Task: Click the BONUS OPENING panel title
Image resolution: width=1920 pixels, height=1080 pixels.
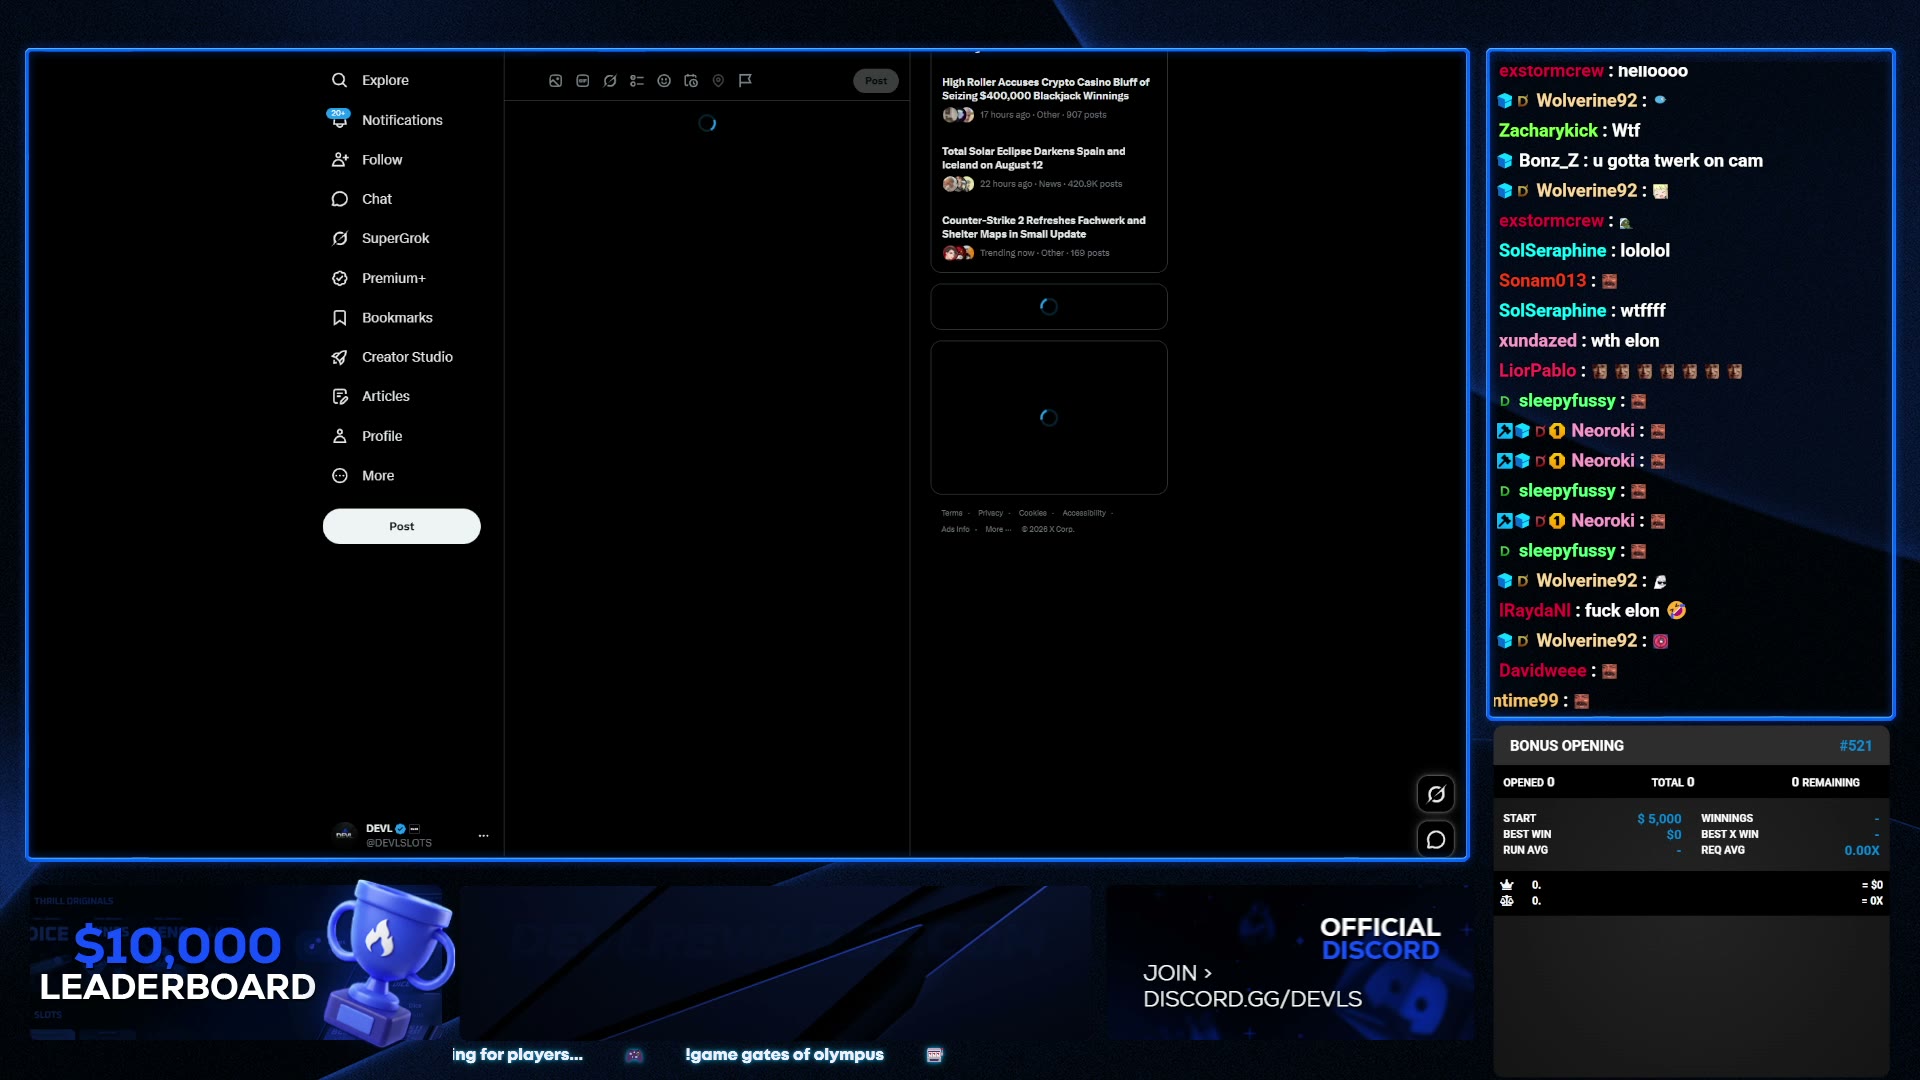Action: [1566, 746]
